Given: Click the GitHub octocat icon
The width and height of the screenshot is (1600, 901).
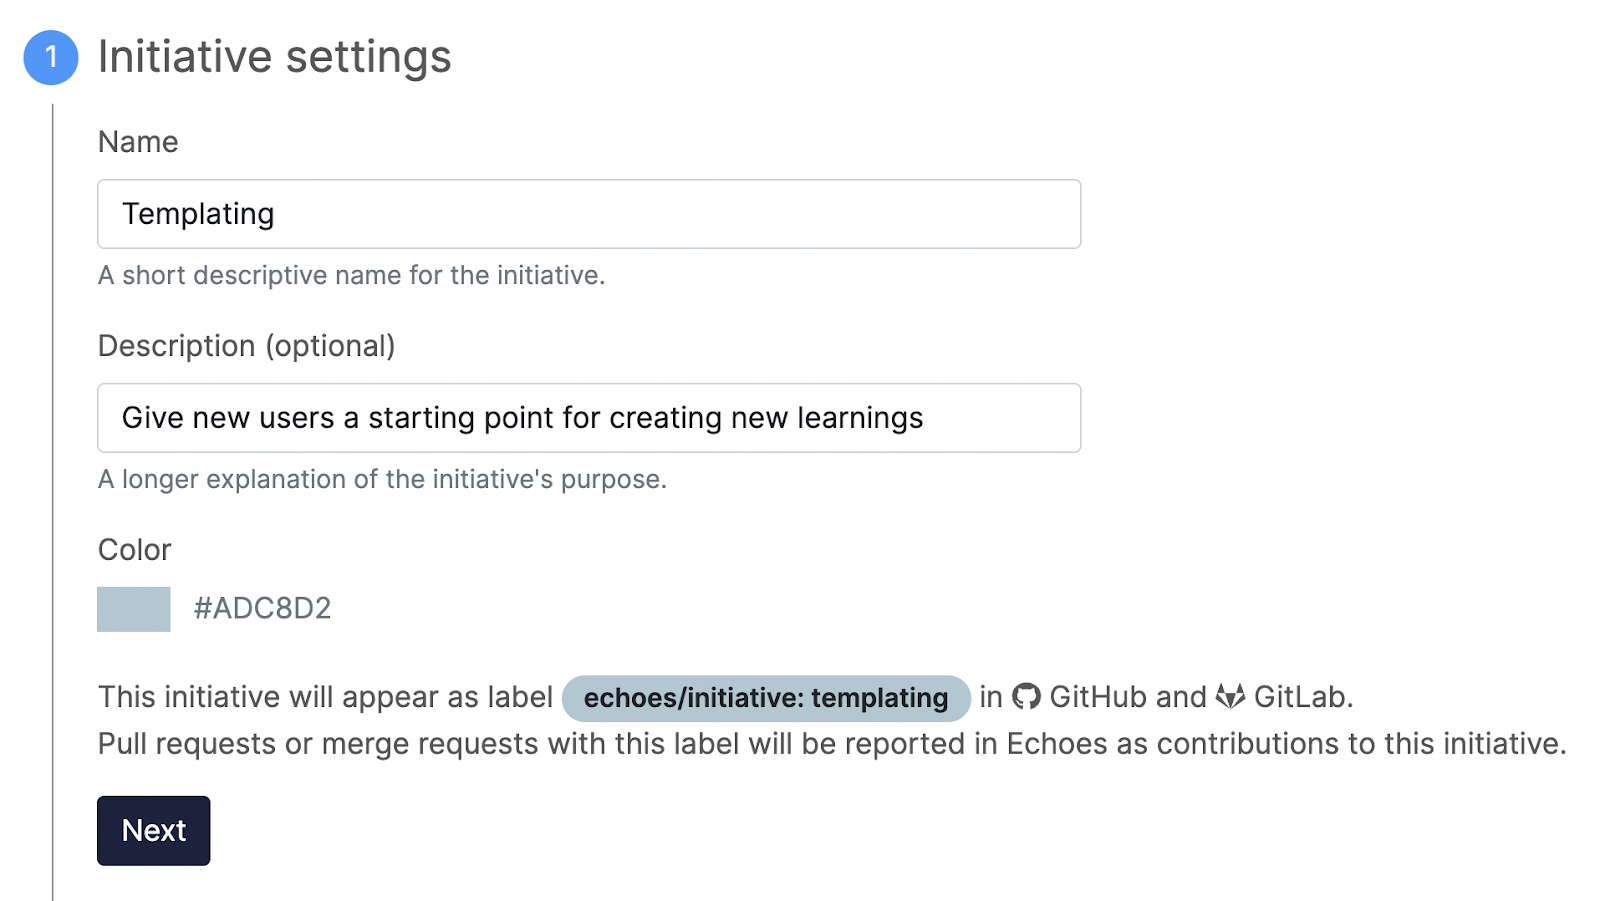Looking at the screenshot, I should point(1026,696).
